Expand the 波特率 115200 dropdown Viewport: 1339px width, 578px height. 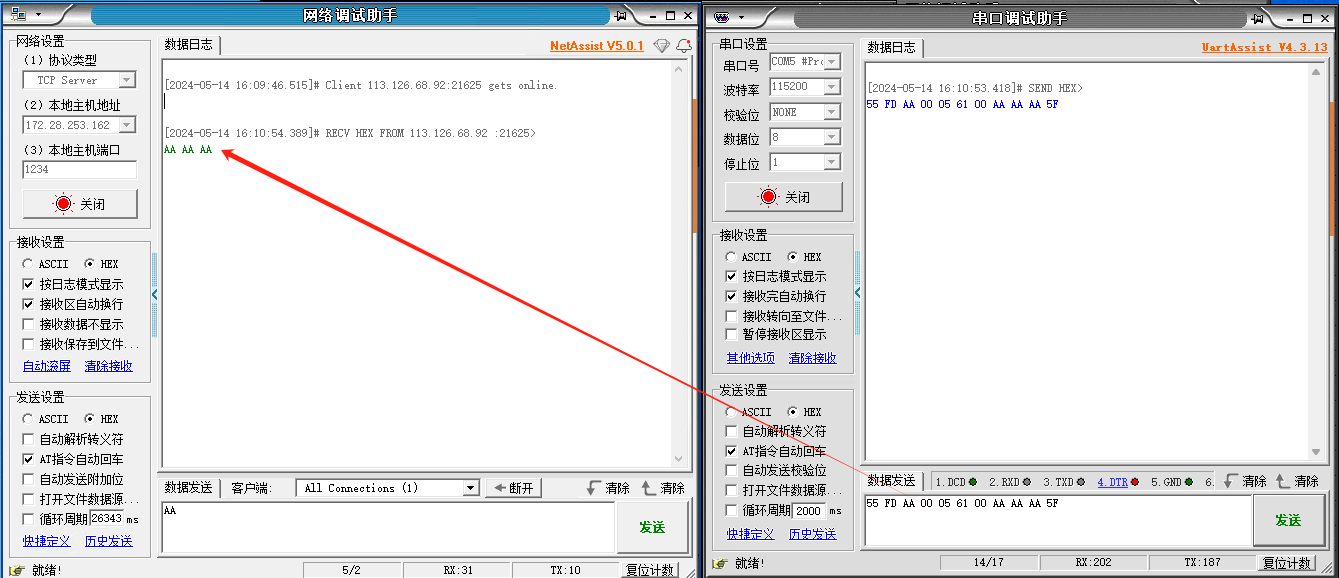[831, 87]
